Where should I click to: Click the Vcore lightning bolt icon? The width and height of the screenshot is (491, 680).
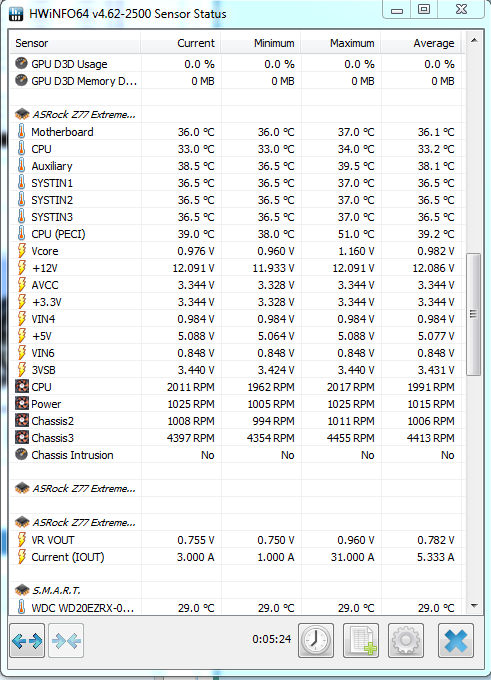pos(21,251)
